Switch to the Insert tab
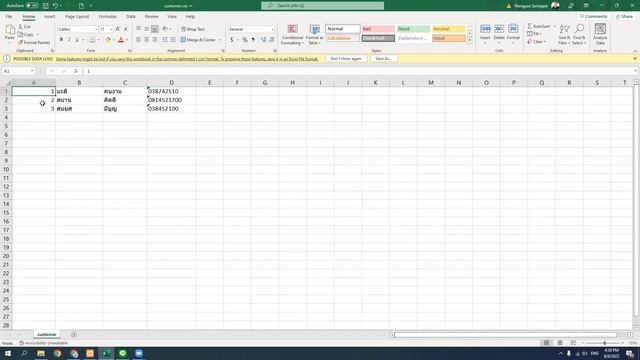This screenshot has width=640, height=360. (x=49, y=17)
